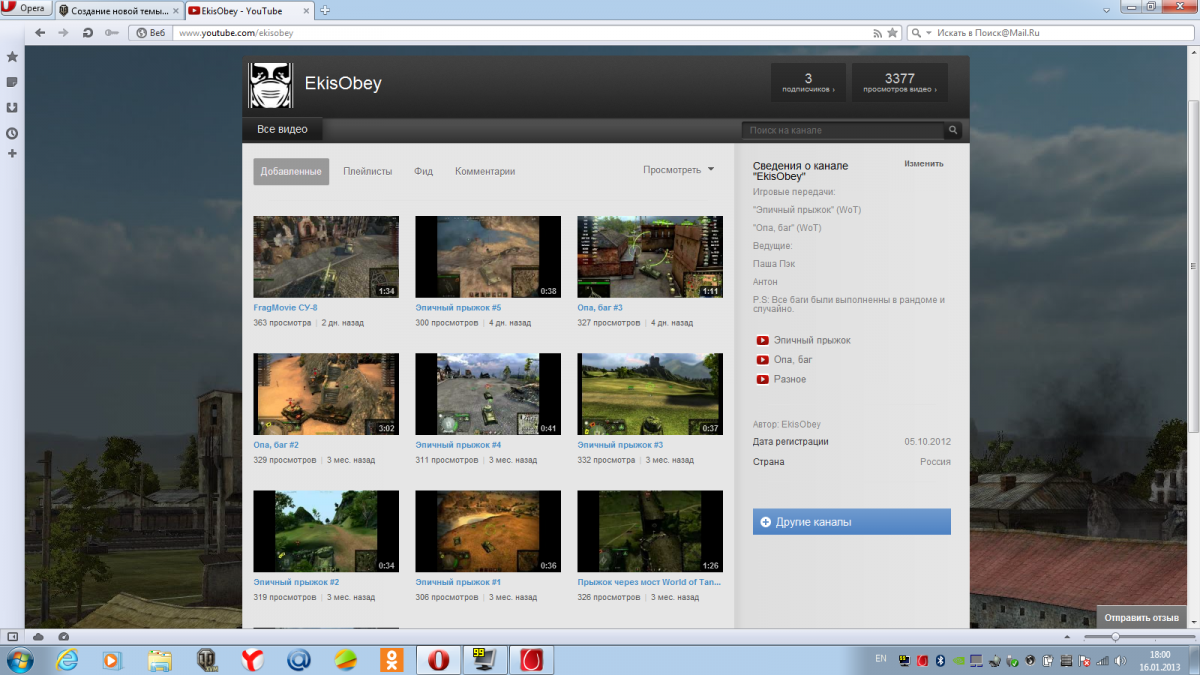Open the Notes panel in Opera sidebar
The image size is (1200, 675).
click(x=13, y=82)
